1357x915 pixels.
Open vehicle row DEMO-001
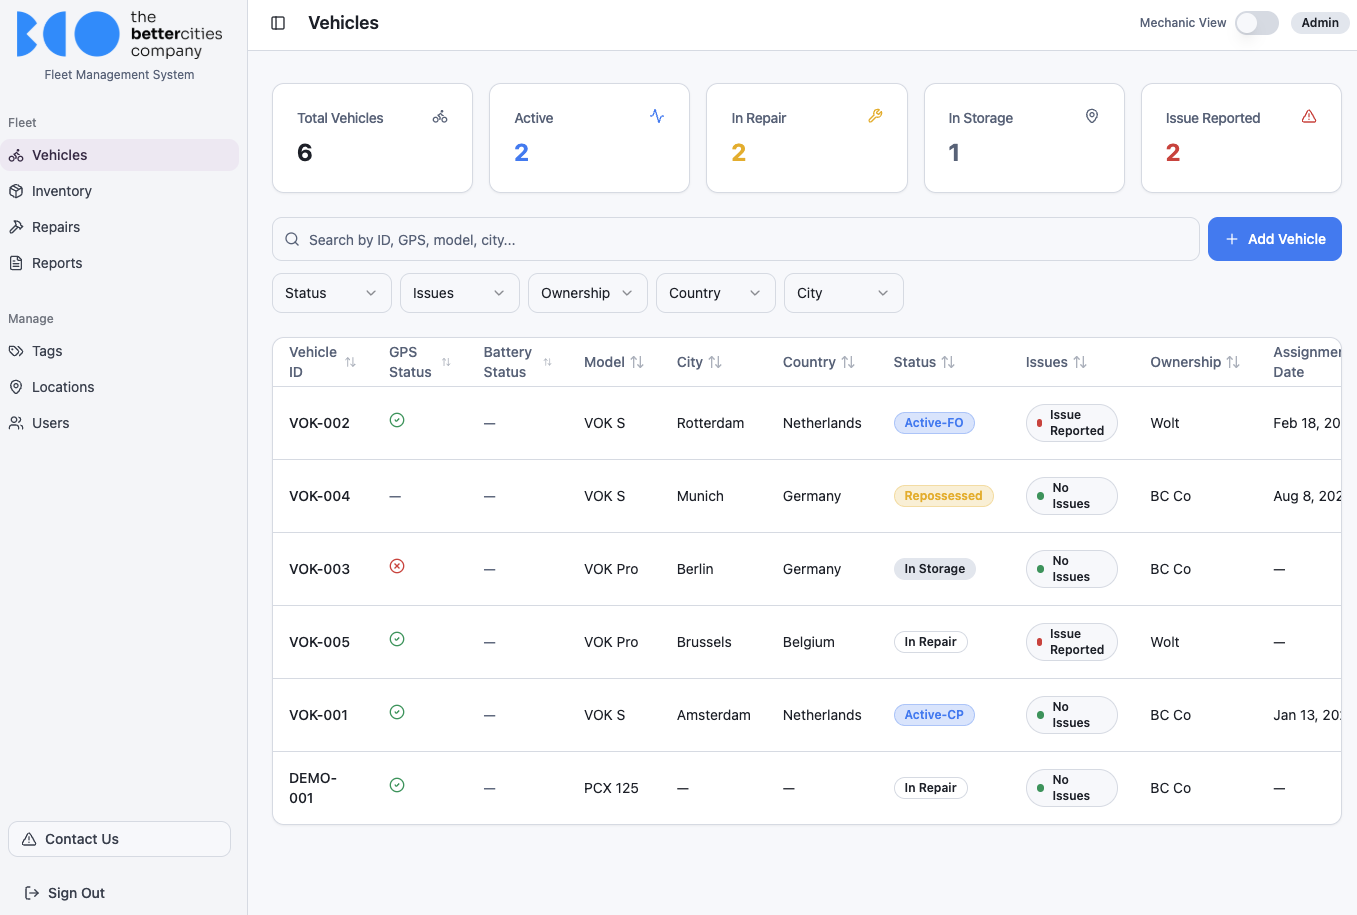tap(807, 788)
